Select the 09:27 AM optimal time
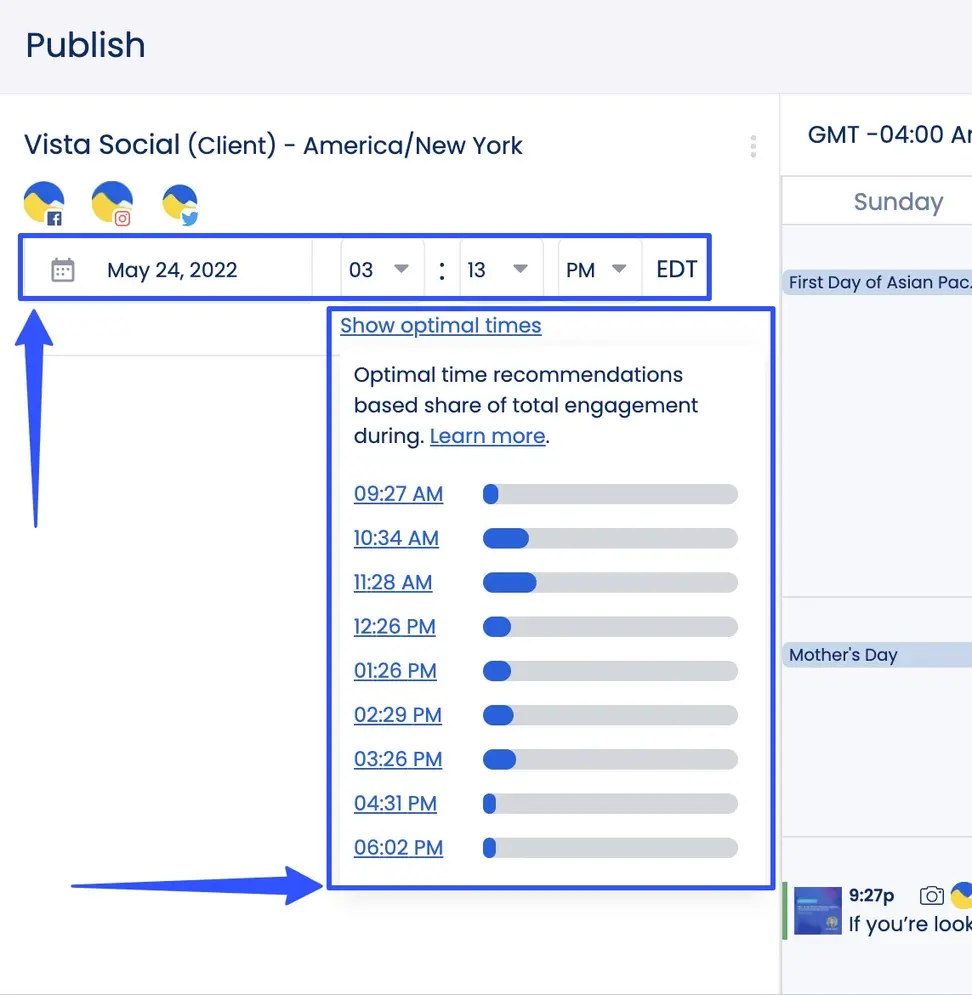This screenshot has height=995, width=972. tap(398, 494)
